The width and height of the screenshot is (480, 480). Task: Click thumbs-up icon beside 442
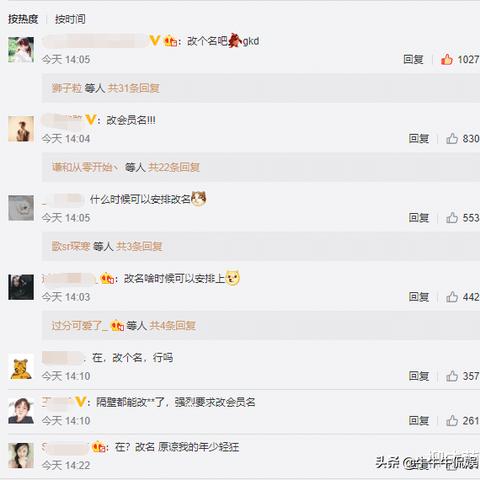(x=452, y=297)
